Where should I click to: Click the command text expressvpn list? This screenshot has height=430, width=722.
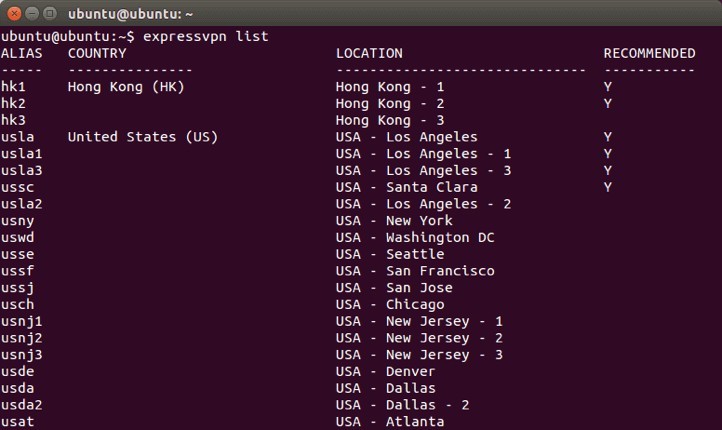[206, 36]
